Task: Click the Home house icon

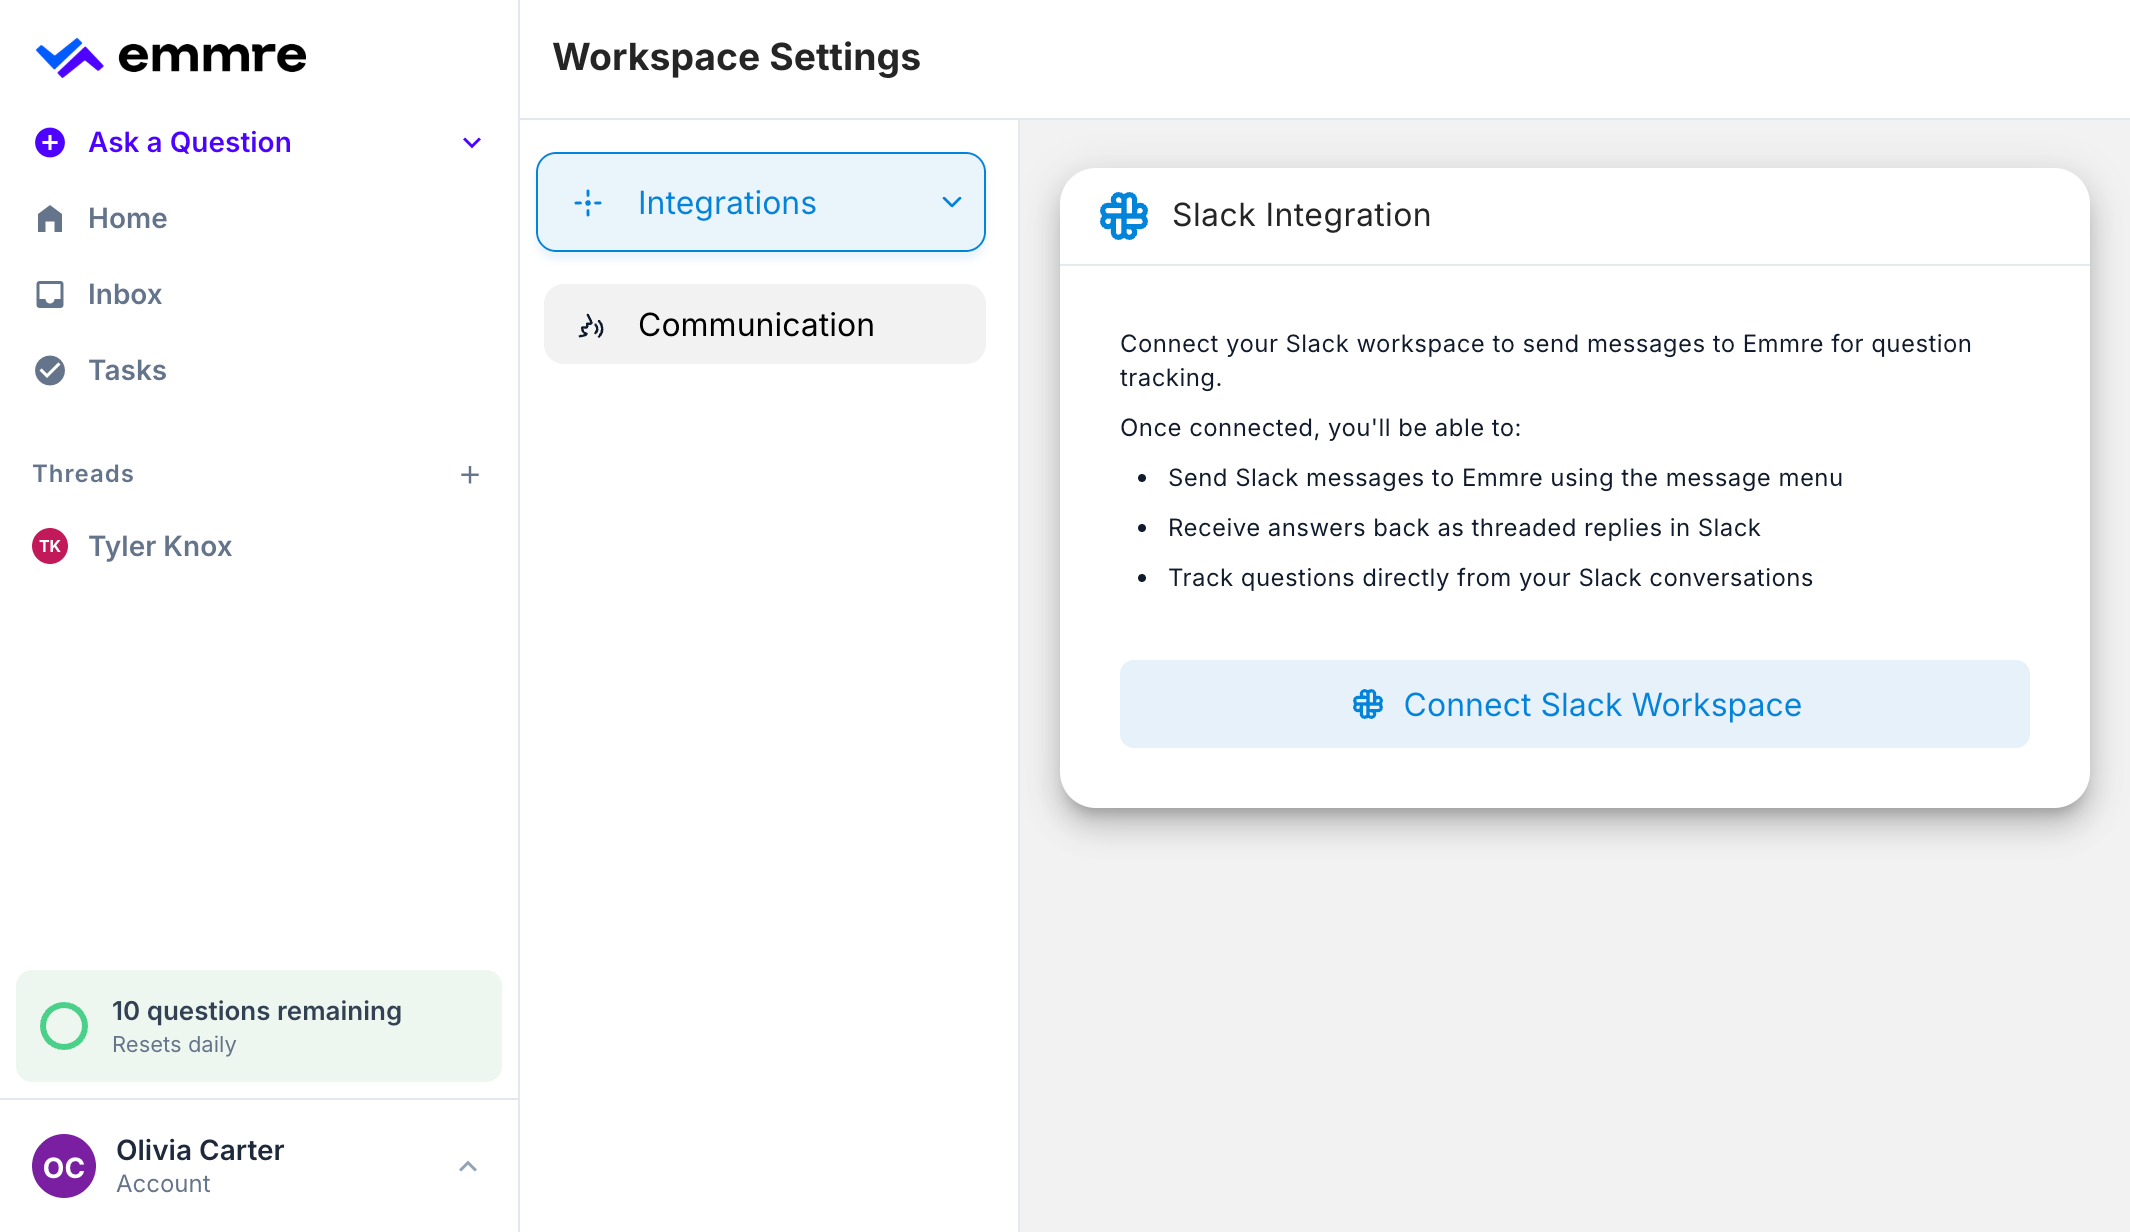Action: coord(50,218)
